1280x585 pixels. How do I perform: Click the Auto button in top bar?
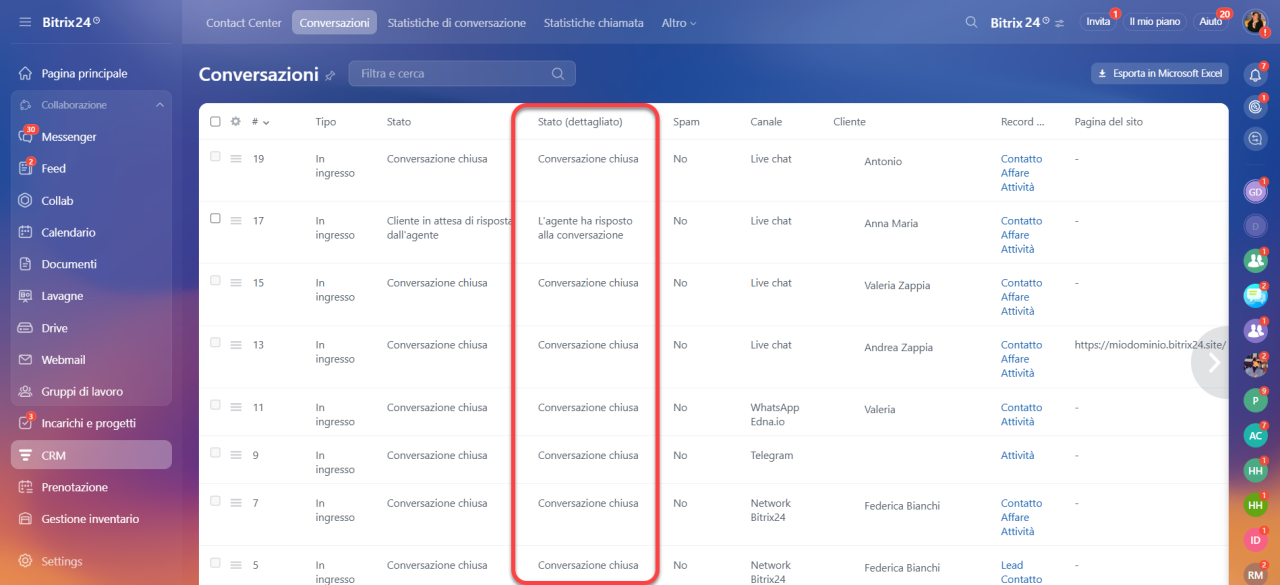click(1211, 22)
